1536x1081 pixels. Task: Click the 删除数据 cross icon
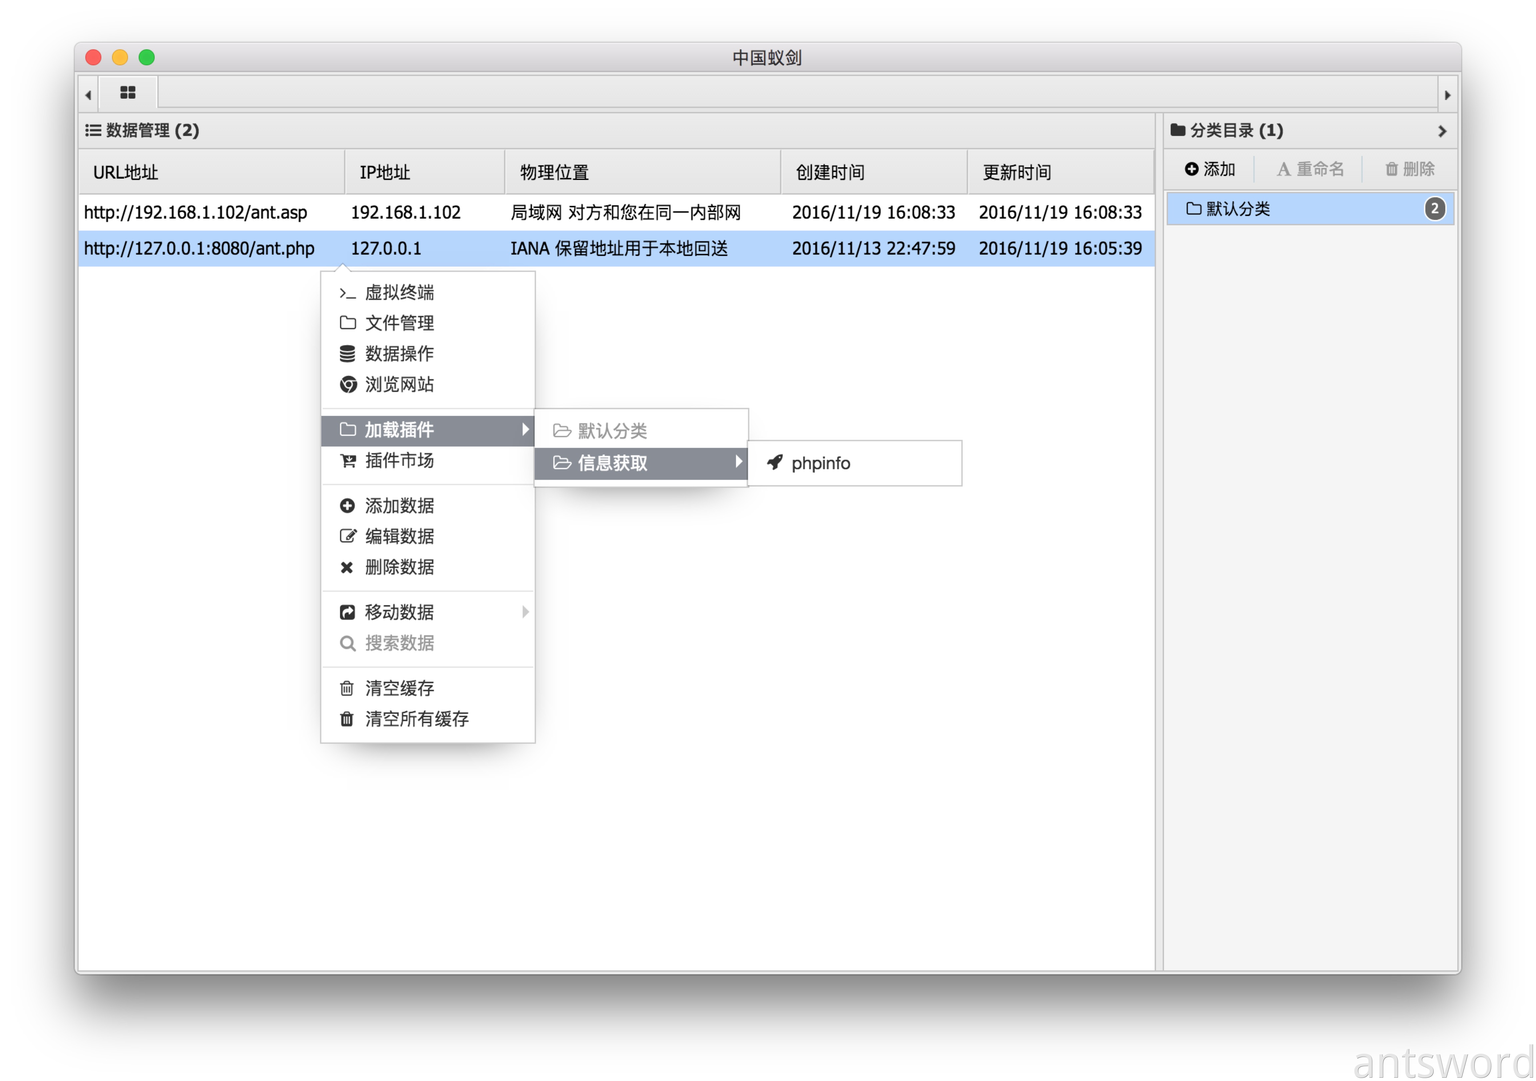point(347,568)
